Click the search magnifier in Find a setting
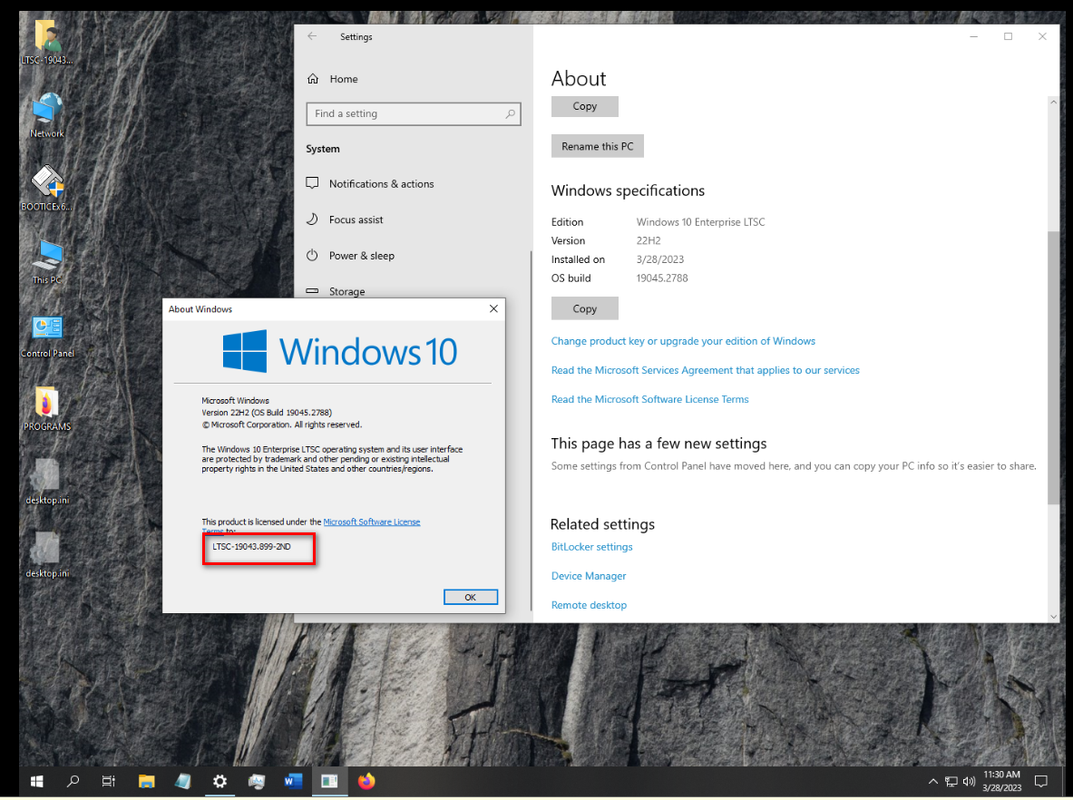 [510, 114]
